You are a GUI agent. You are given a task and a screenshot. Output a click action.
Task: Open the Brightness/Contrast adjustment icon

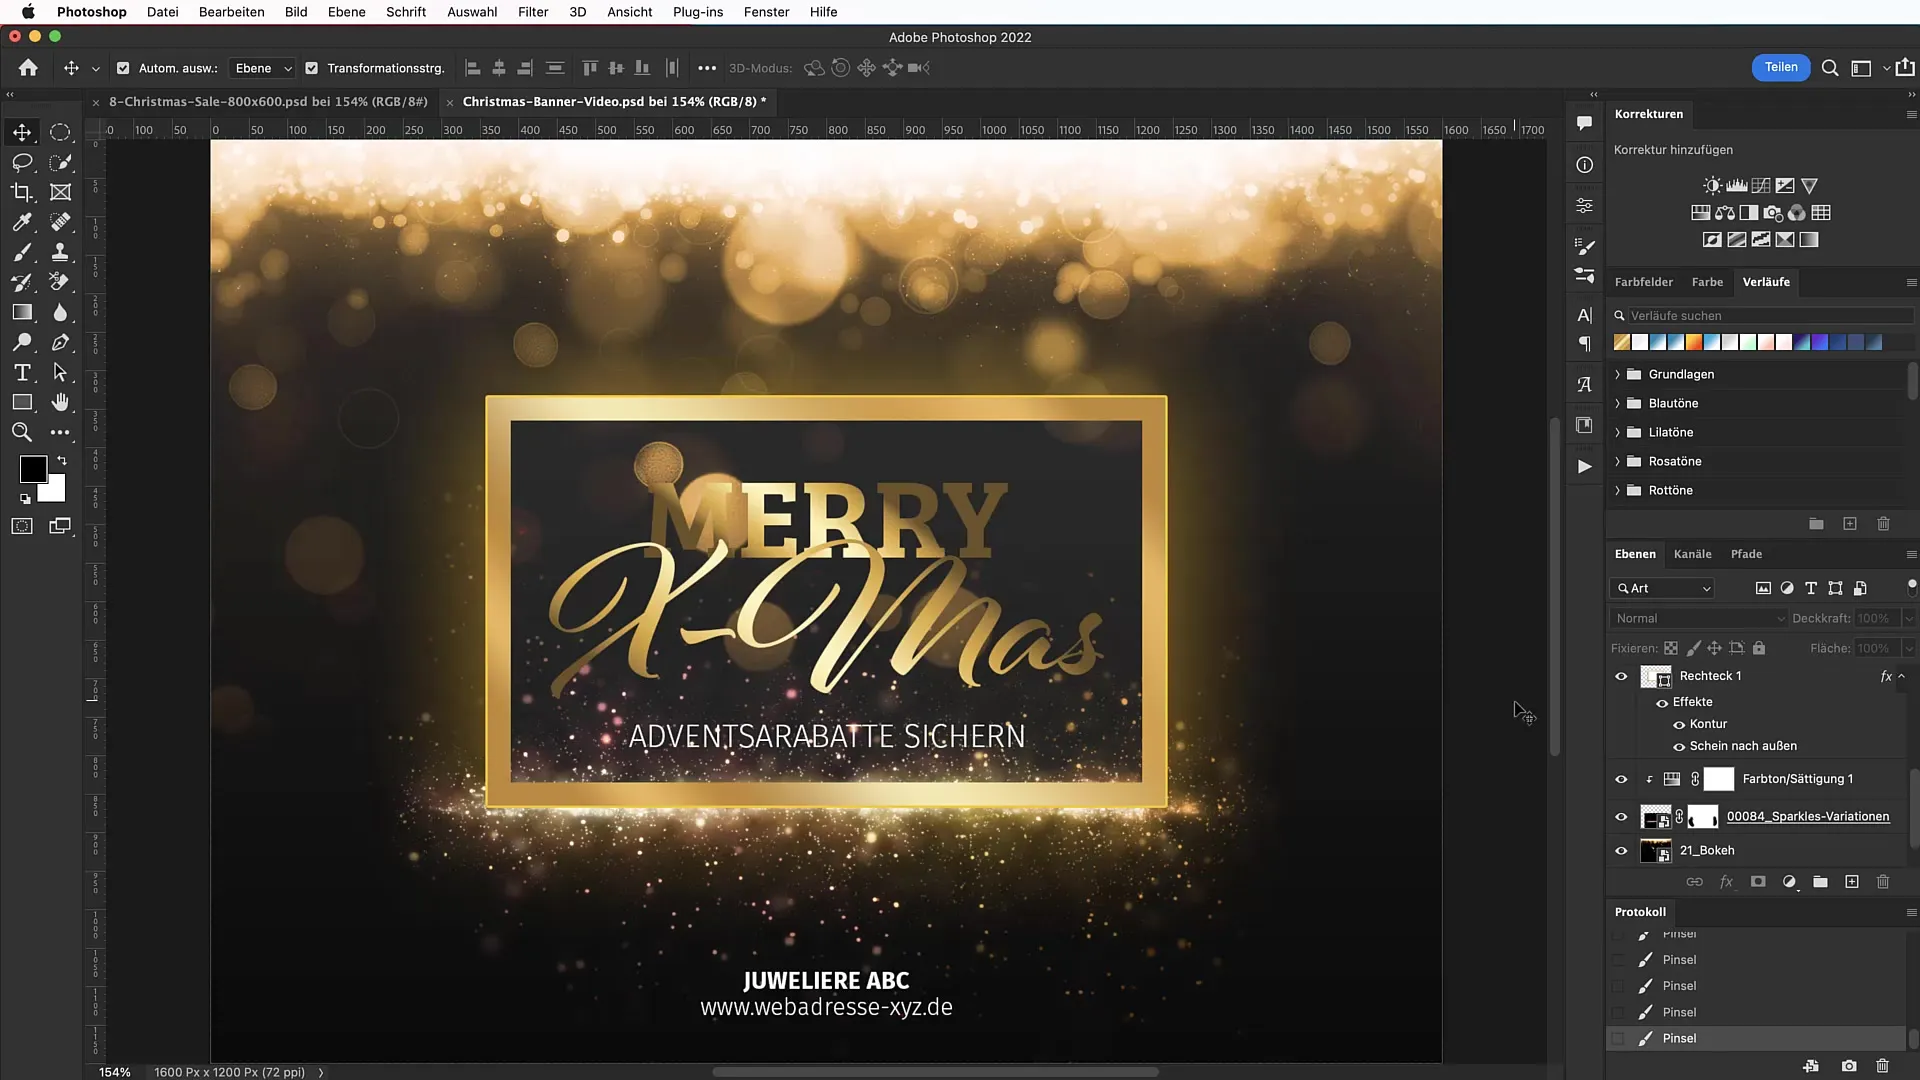click(x=1712, y=186)
